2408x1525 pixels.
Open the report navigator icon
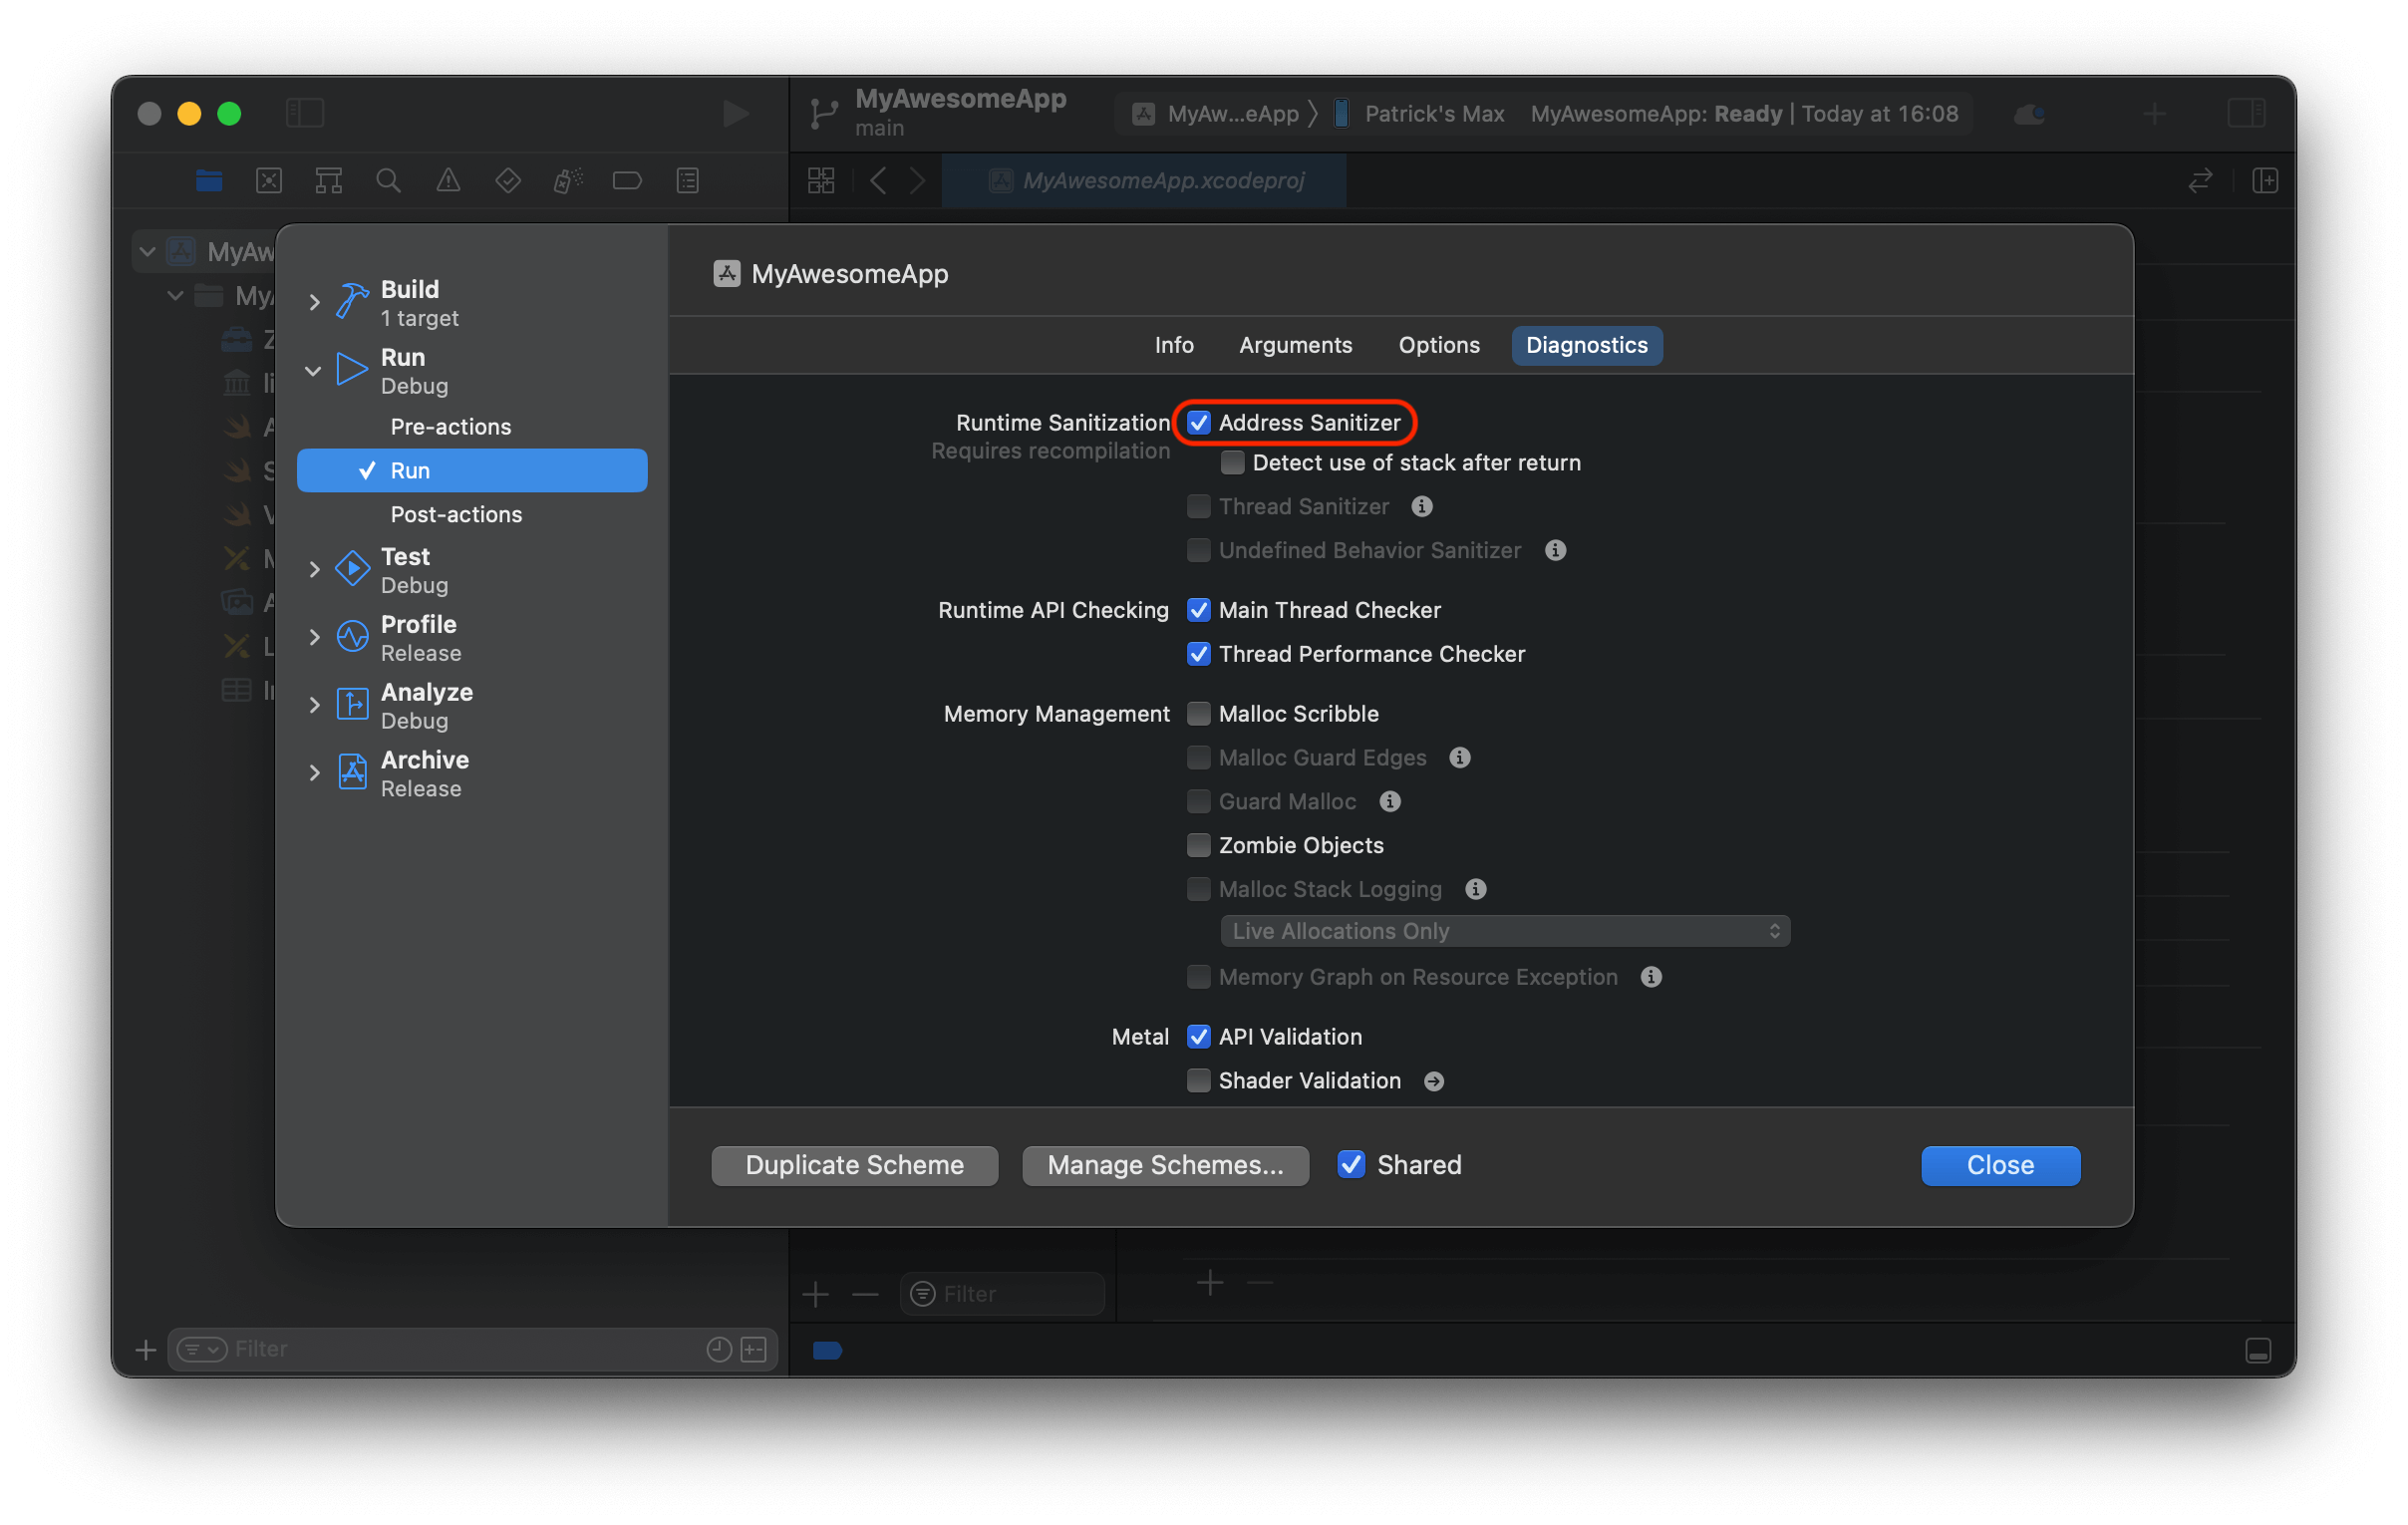(x=688, y=181)
